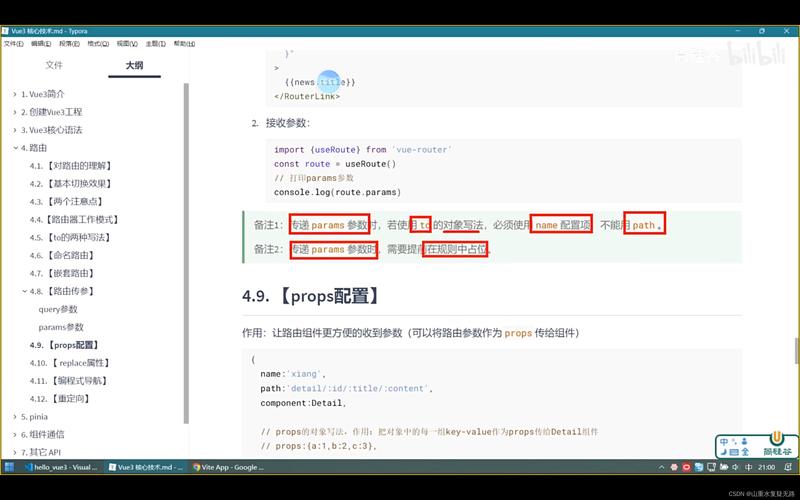The width and height of the screenshot is (800, 500).
Task: Jump to 4.2.【基本切换效果】 in outline
Action: (x=71, y=184)
